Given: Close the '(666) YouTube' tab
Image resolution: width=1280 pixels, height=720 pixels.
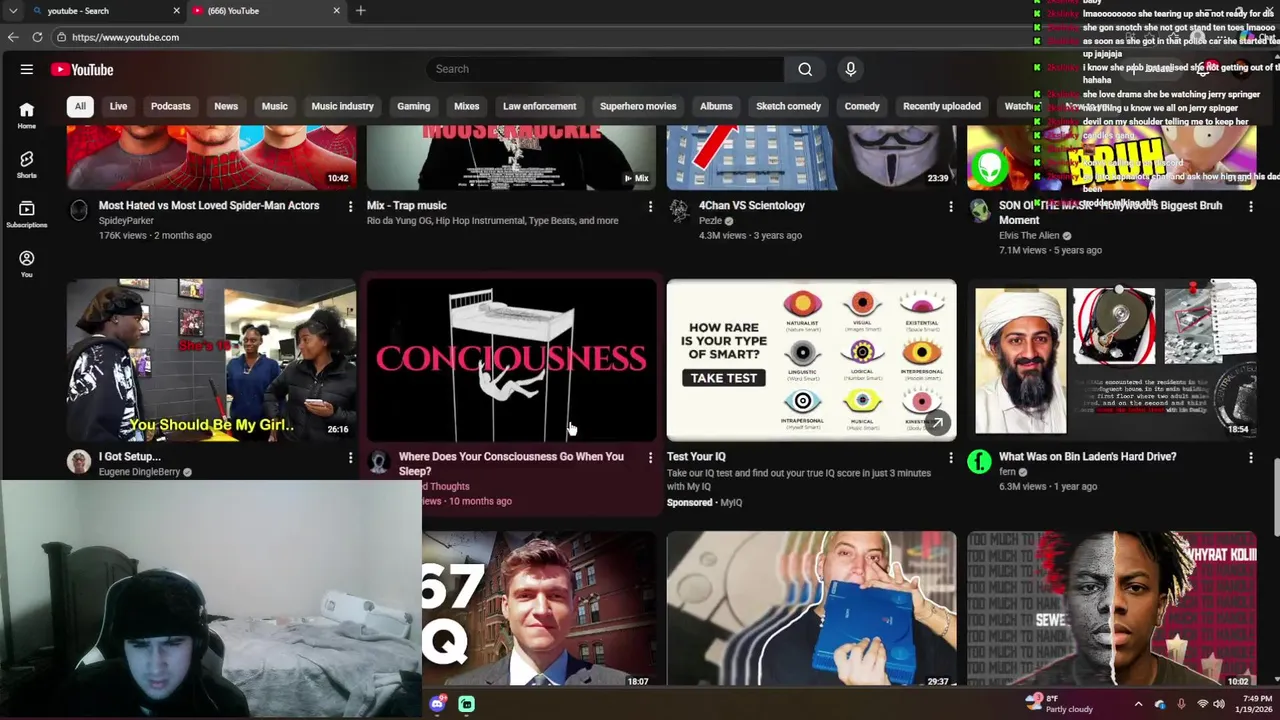Looking at the screenshot, I should pyautogui.click(x=336, y=11).
